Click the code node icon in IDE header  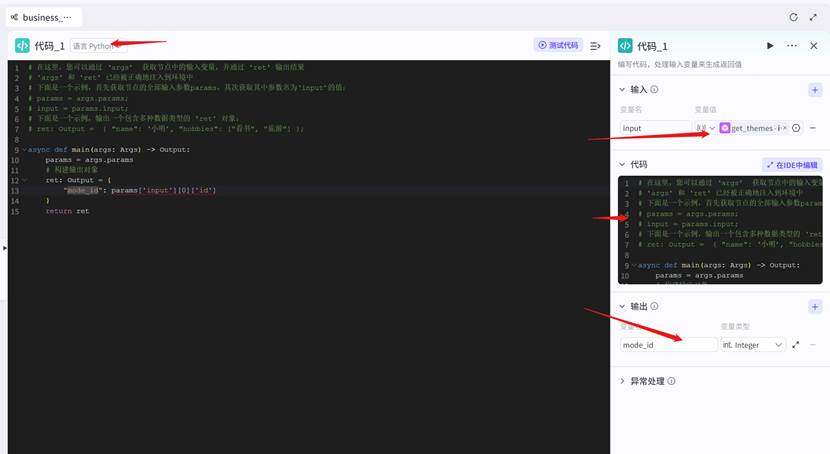coord(22,46)
